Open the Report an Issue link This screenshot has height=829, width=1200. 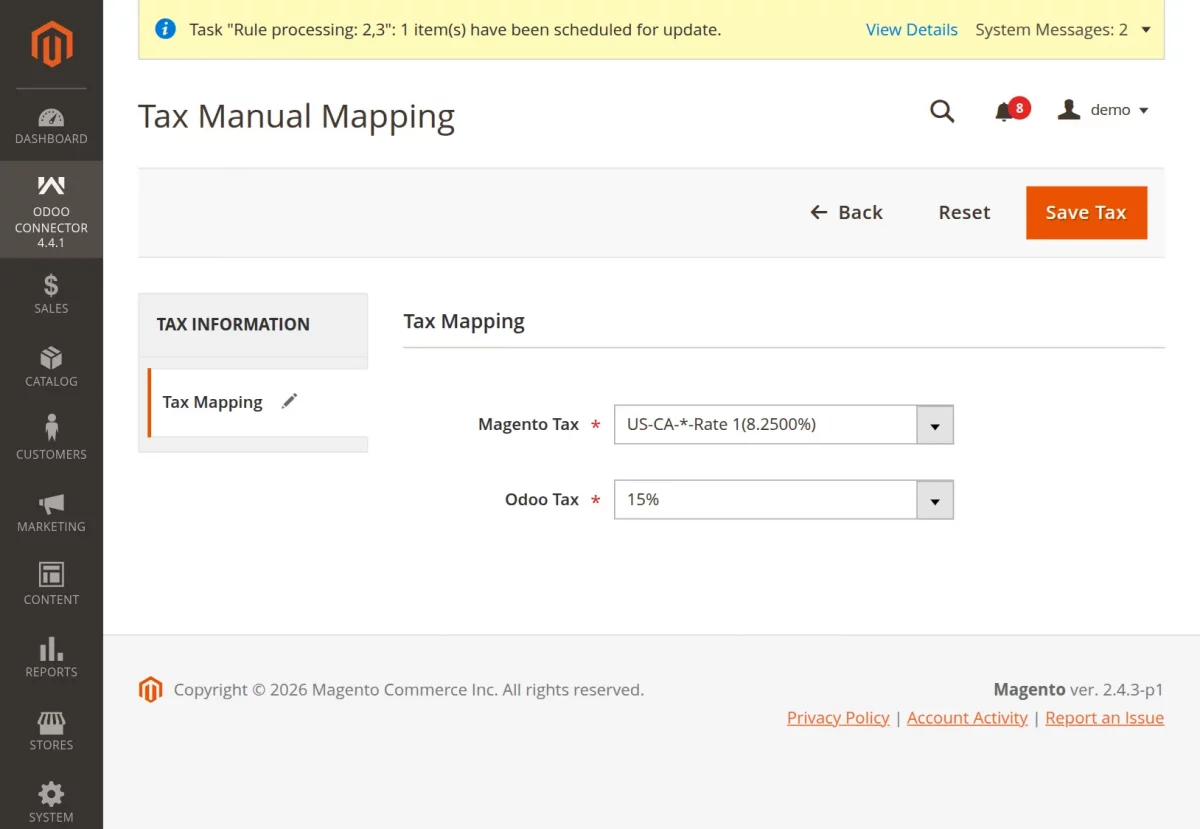coord(1104,718)
